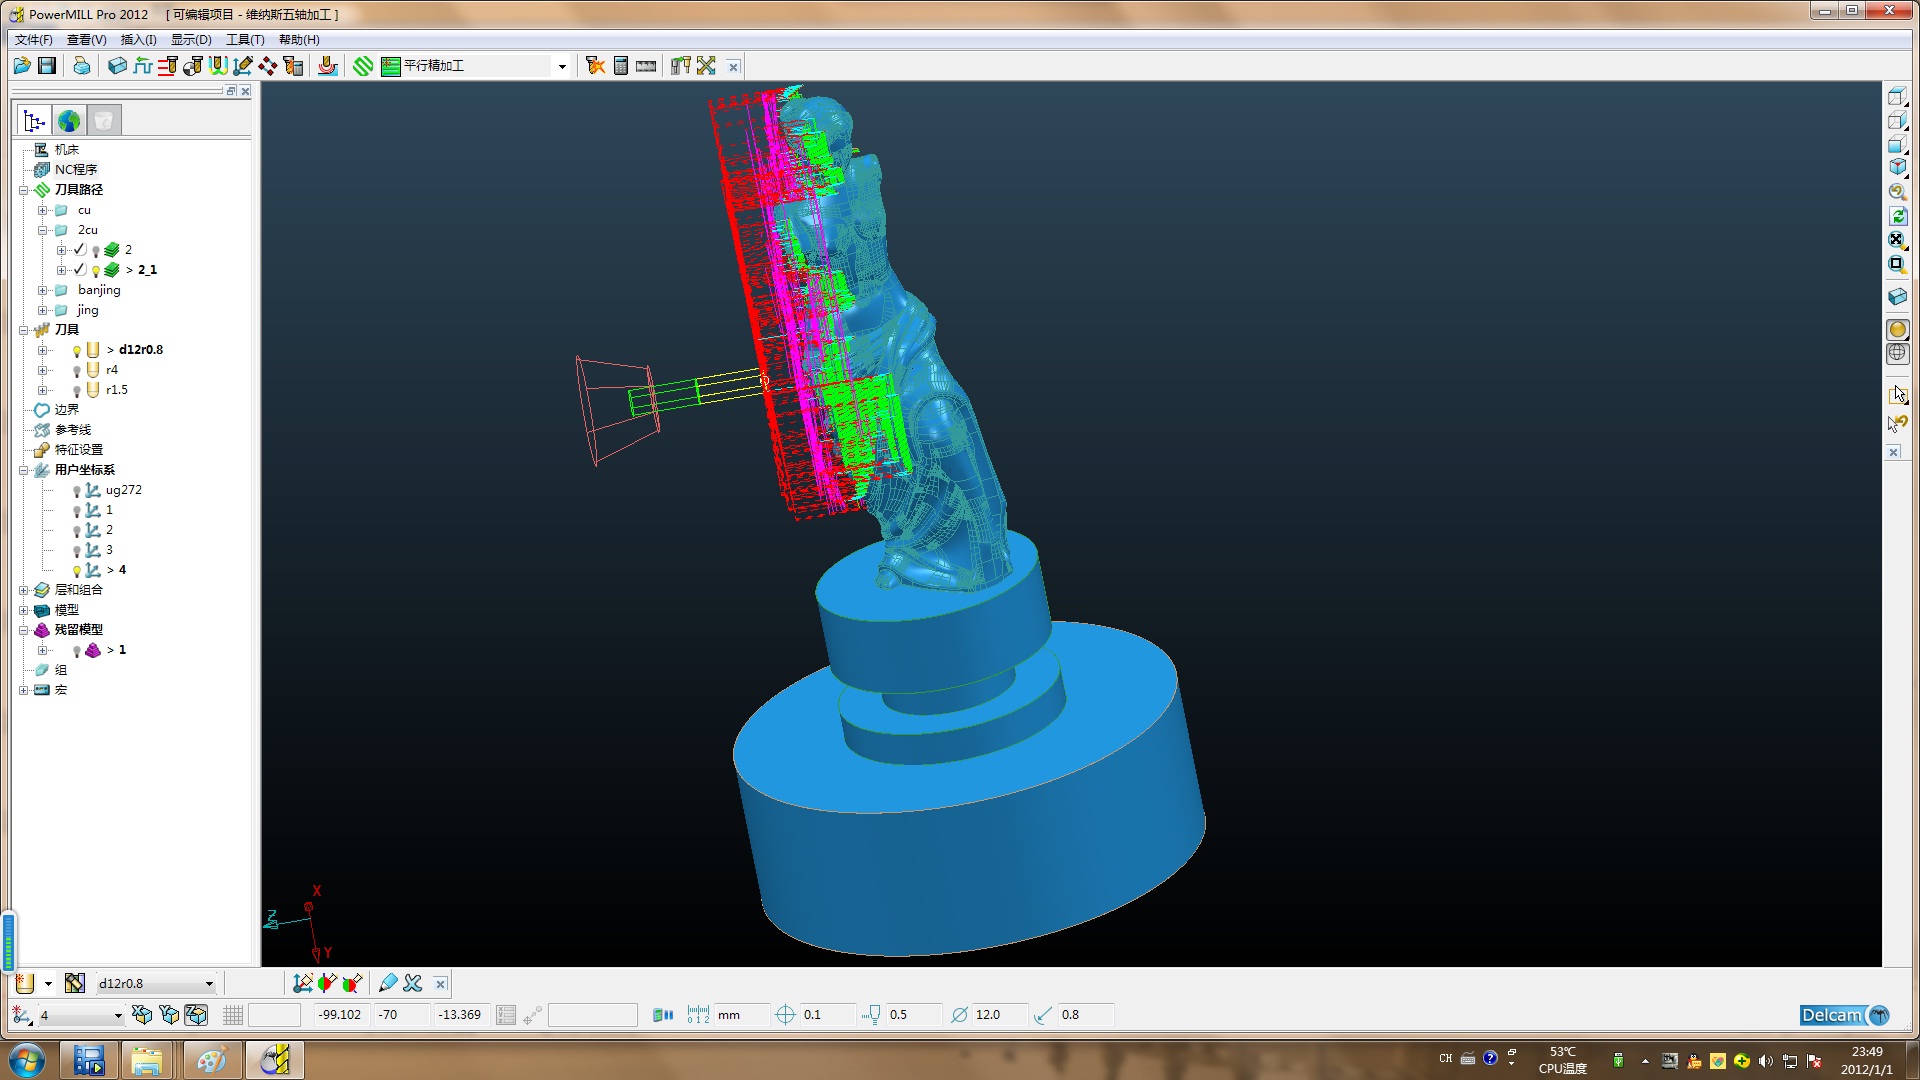This screenshot has height=1080, width=1920.
Task: Switch to the recycle bin tab
Action: (x=103, y=121)
